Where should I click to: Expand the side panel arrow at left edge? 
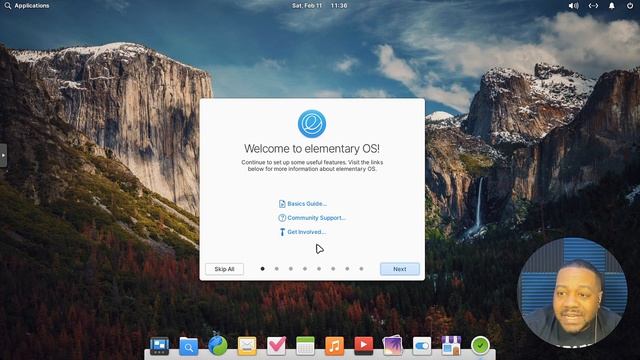(3, 155)
